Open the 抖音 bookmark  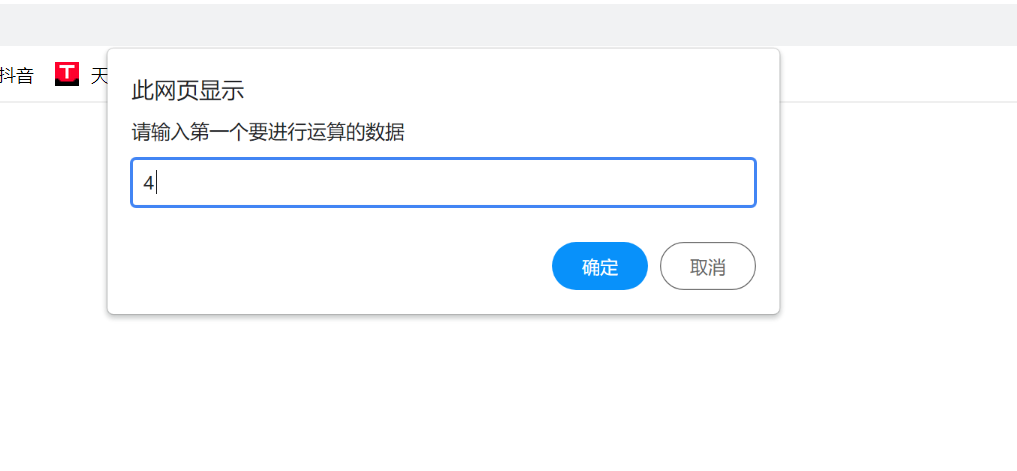pos(16,74)
